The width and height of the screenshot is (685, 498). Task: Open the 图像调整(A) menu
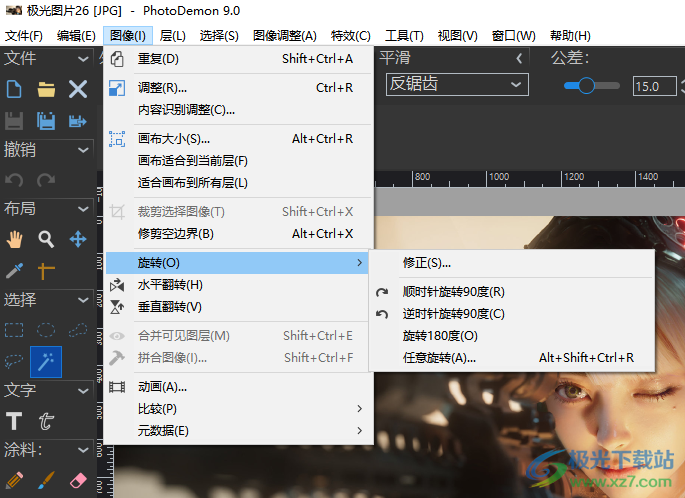[x=285, y=35]
